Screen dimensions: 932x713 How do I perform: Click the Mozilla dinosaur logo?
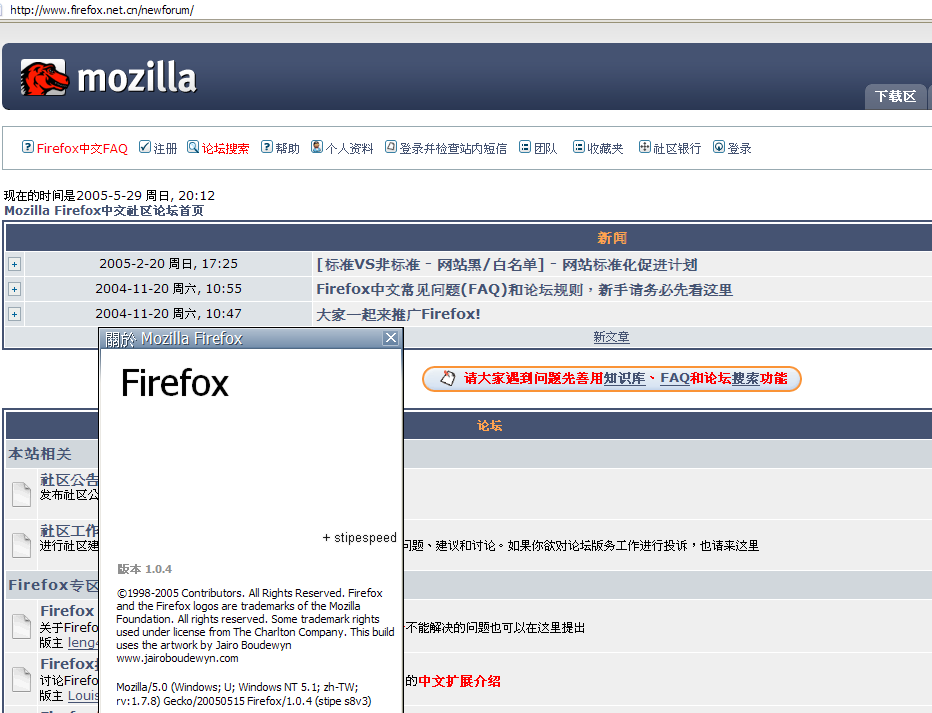click(x=44, y=77)
